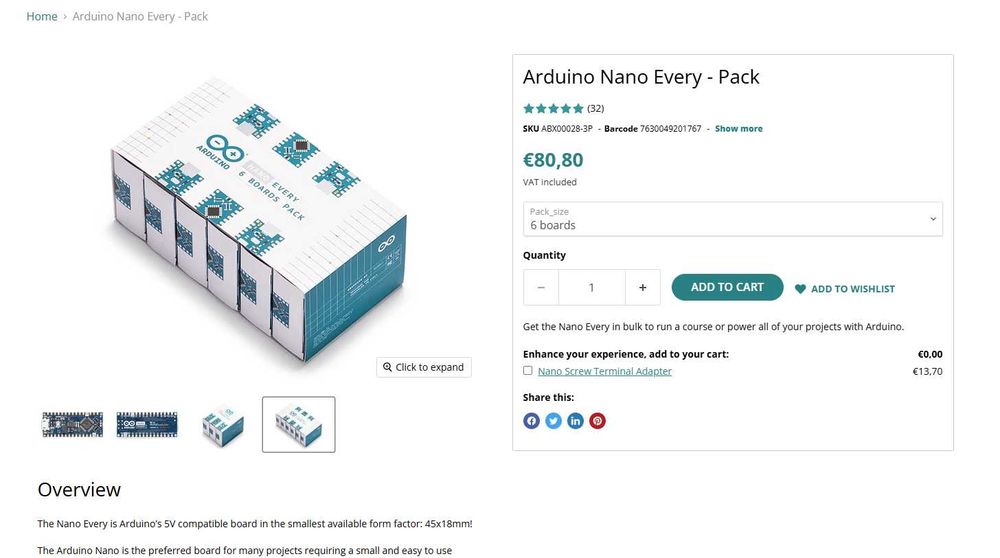The image size is (1000, 558).
Task: Click the magnifier expand icon
Action: click(x=387, y=367)
